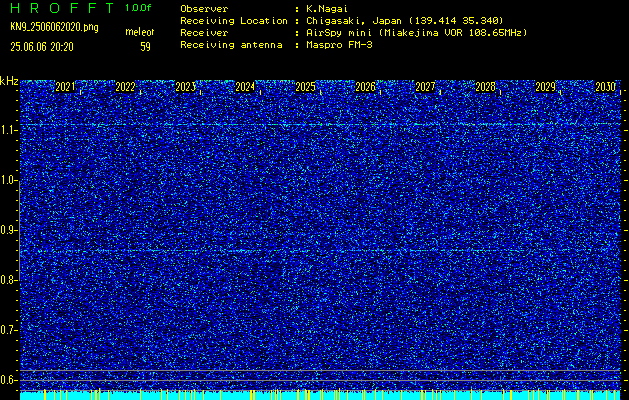Click the 1.0 frequency axis label
The width and height of the screenshot is (629, 400).
(8, 181)
